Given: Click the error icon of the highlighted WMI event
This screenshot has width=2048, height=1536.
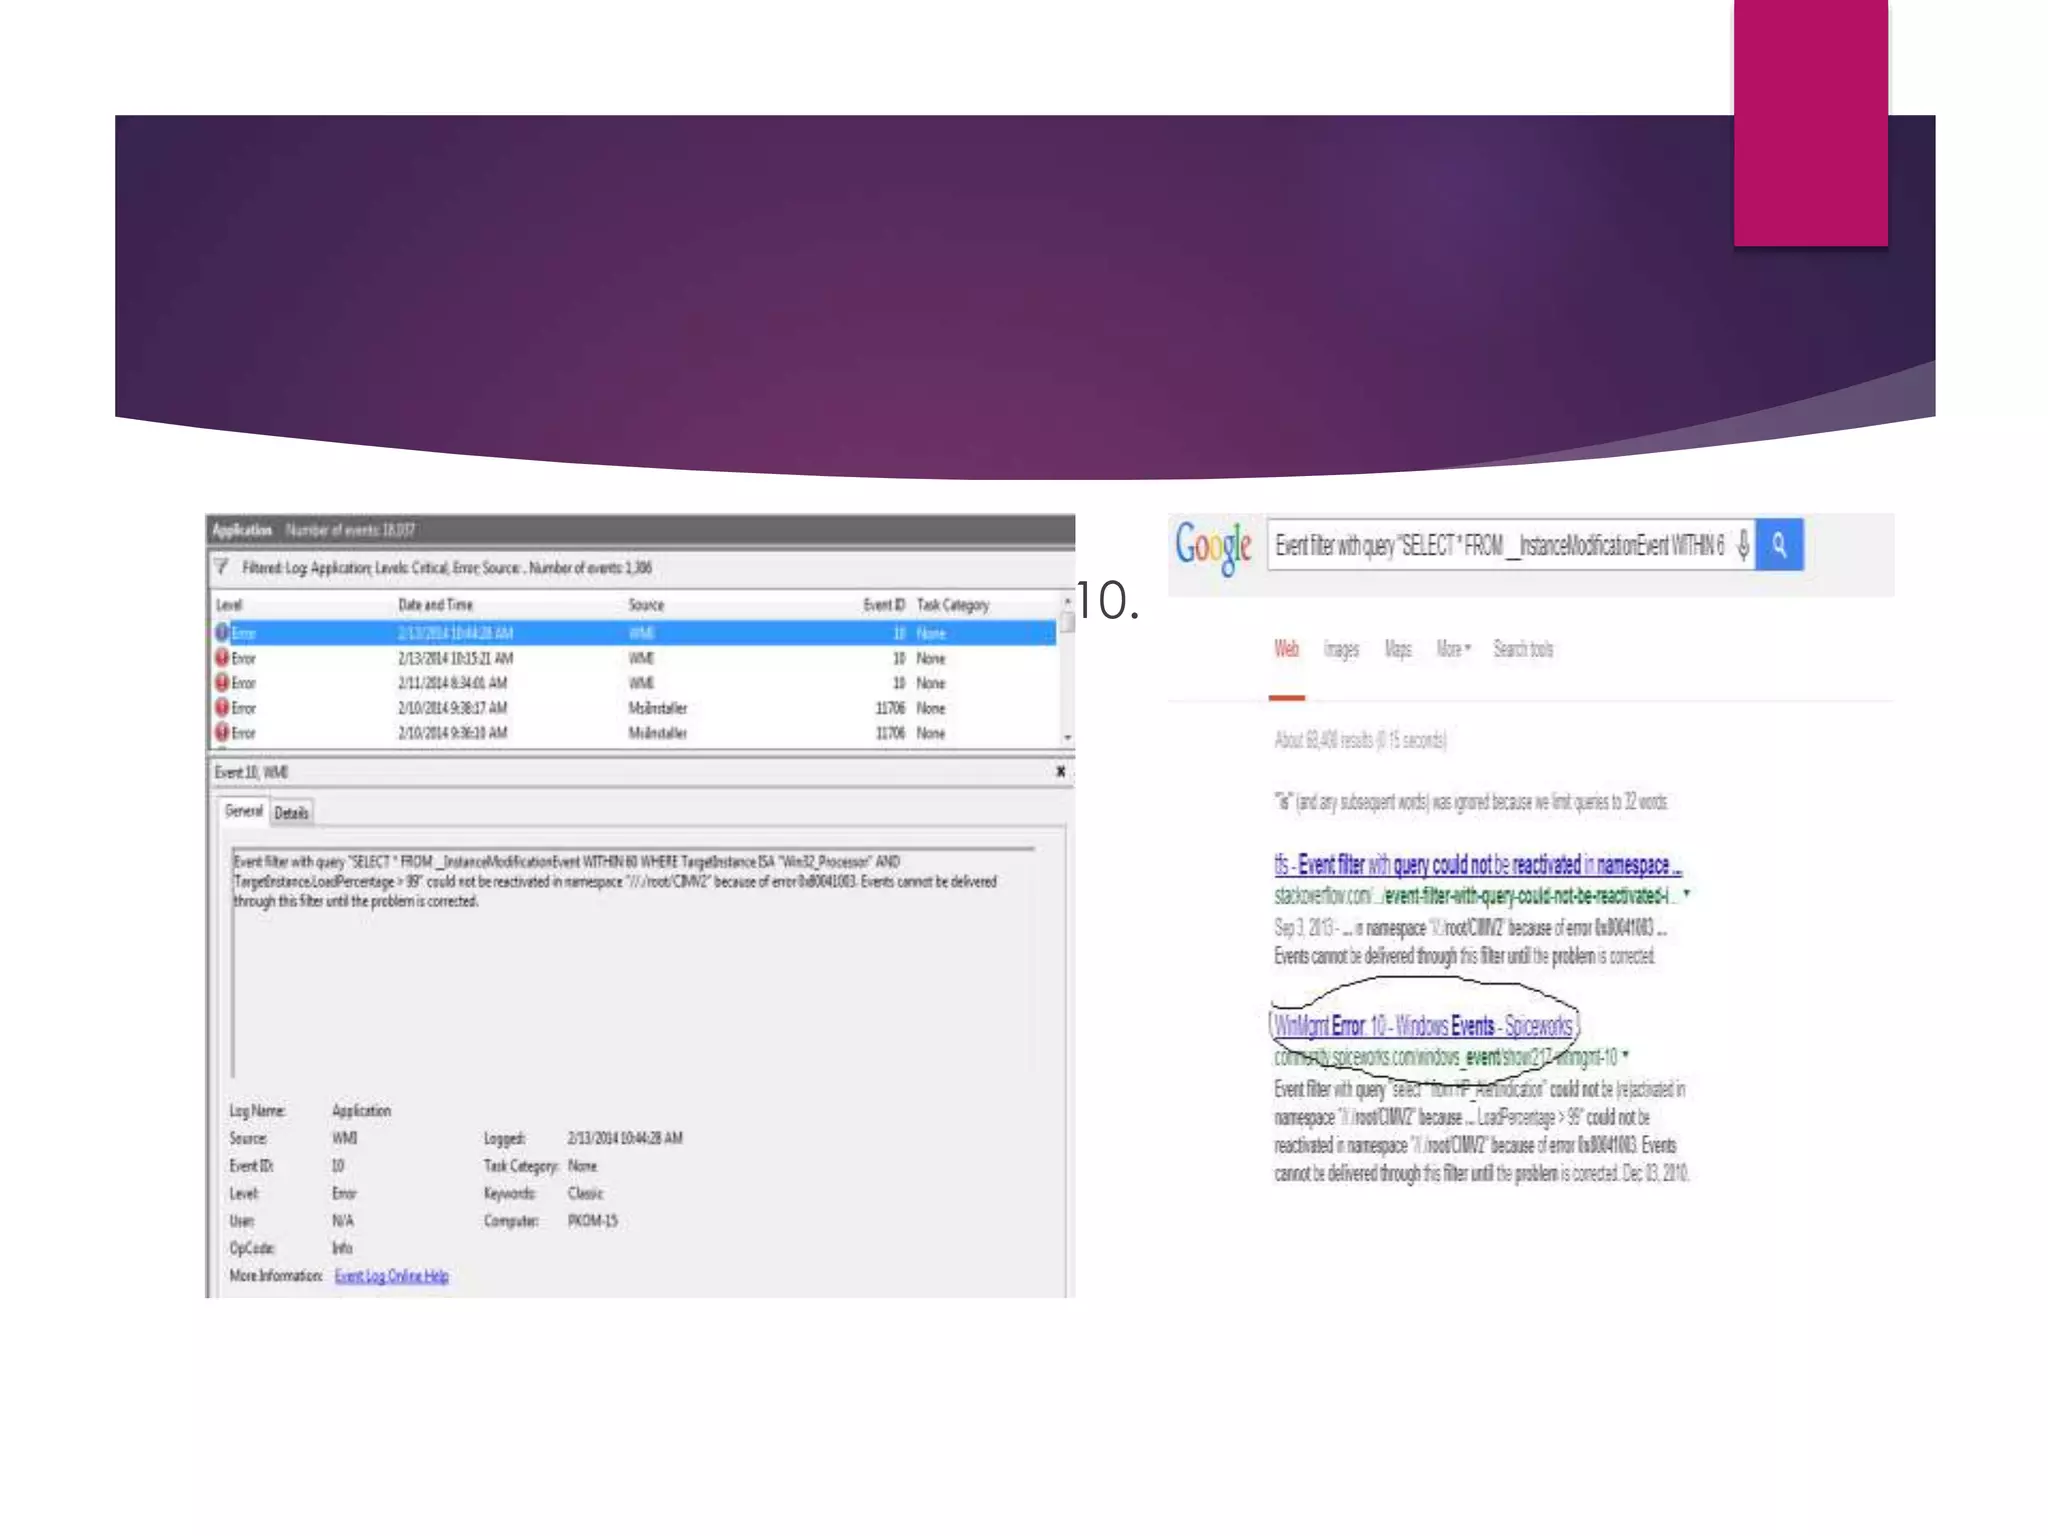Looking at the screenshot, I should (222, 632).
